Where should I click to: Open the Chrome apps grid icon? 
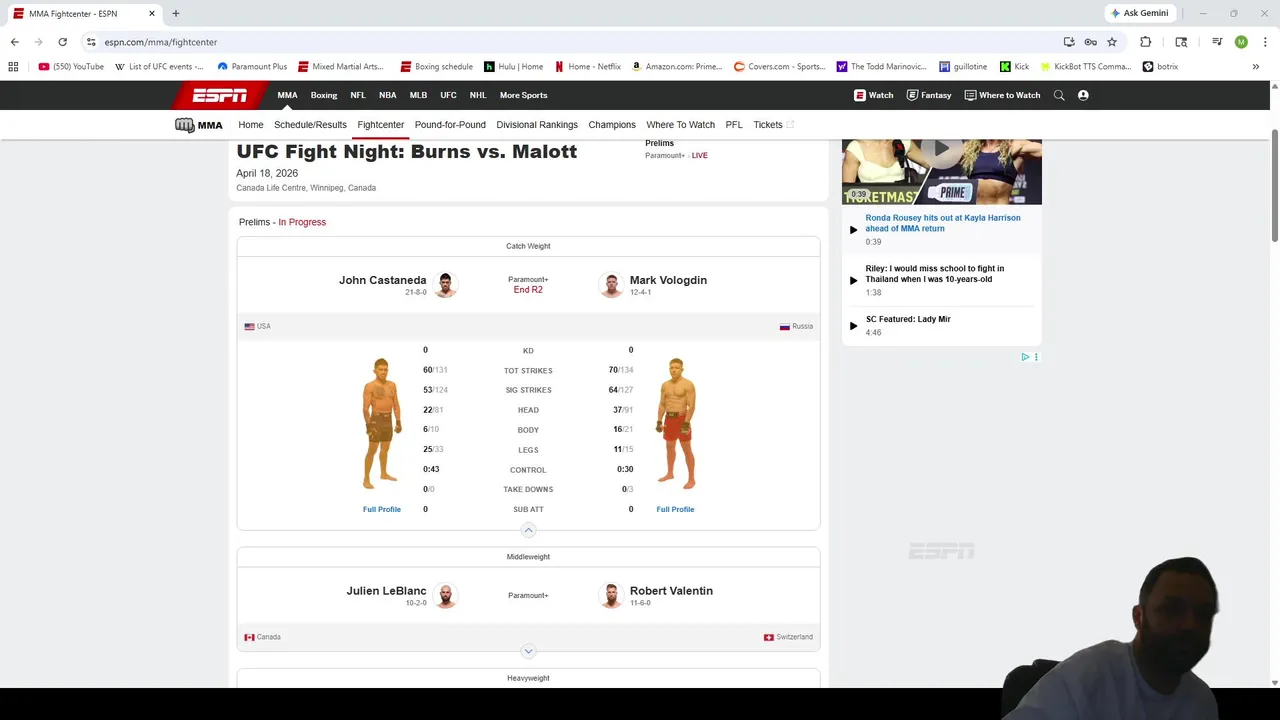click(x=13, y=67)
